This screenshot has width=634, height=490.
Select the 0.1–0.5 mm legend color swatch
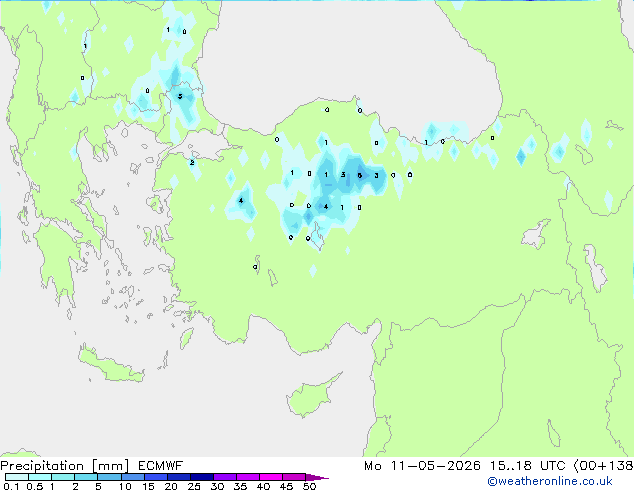[x=17, y=477]
